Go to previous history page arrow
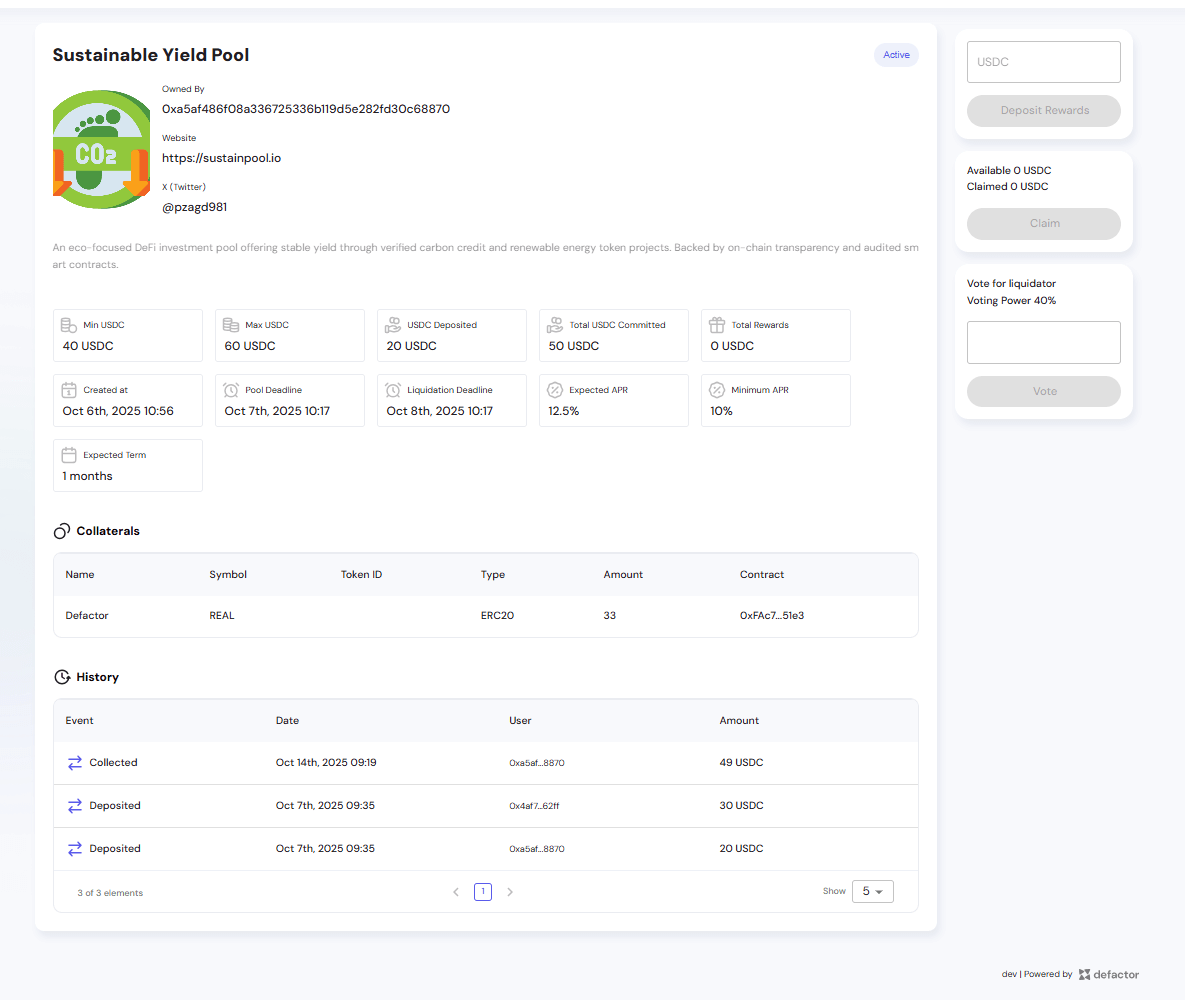 456,892
